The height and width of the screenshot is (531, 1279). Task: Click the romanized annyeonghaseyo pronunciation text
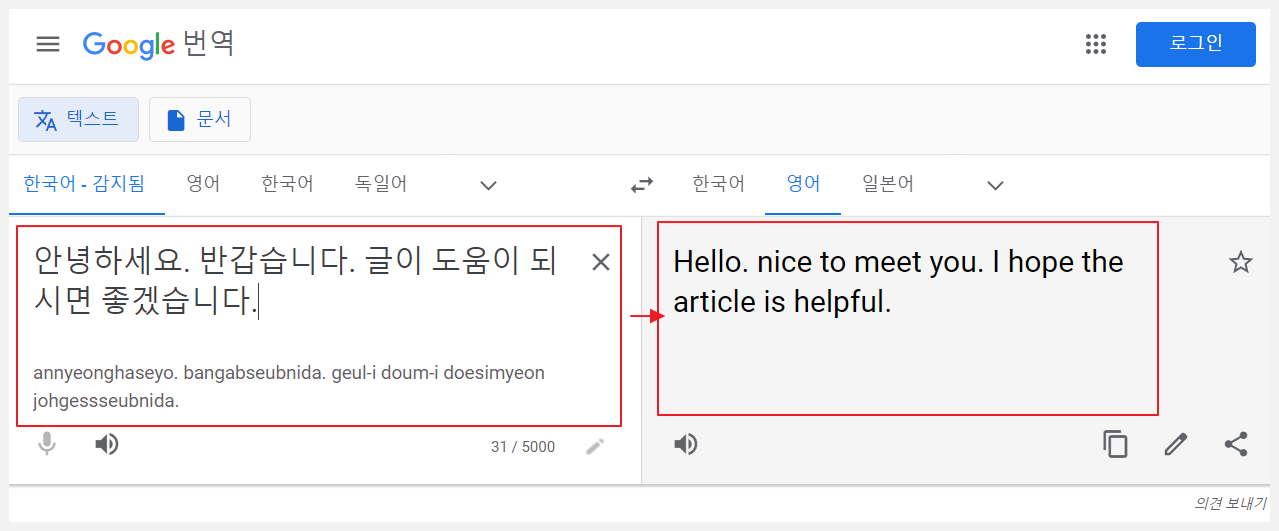[289, 387]
